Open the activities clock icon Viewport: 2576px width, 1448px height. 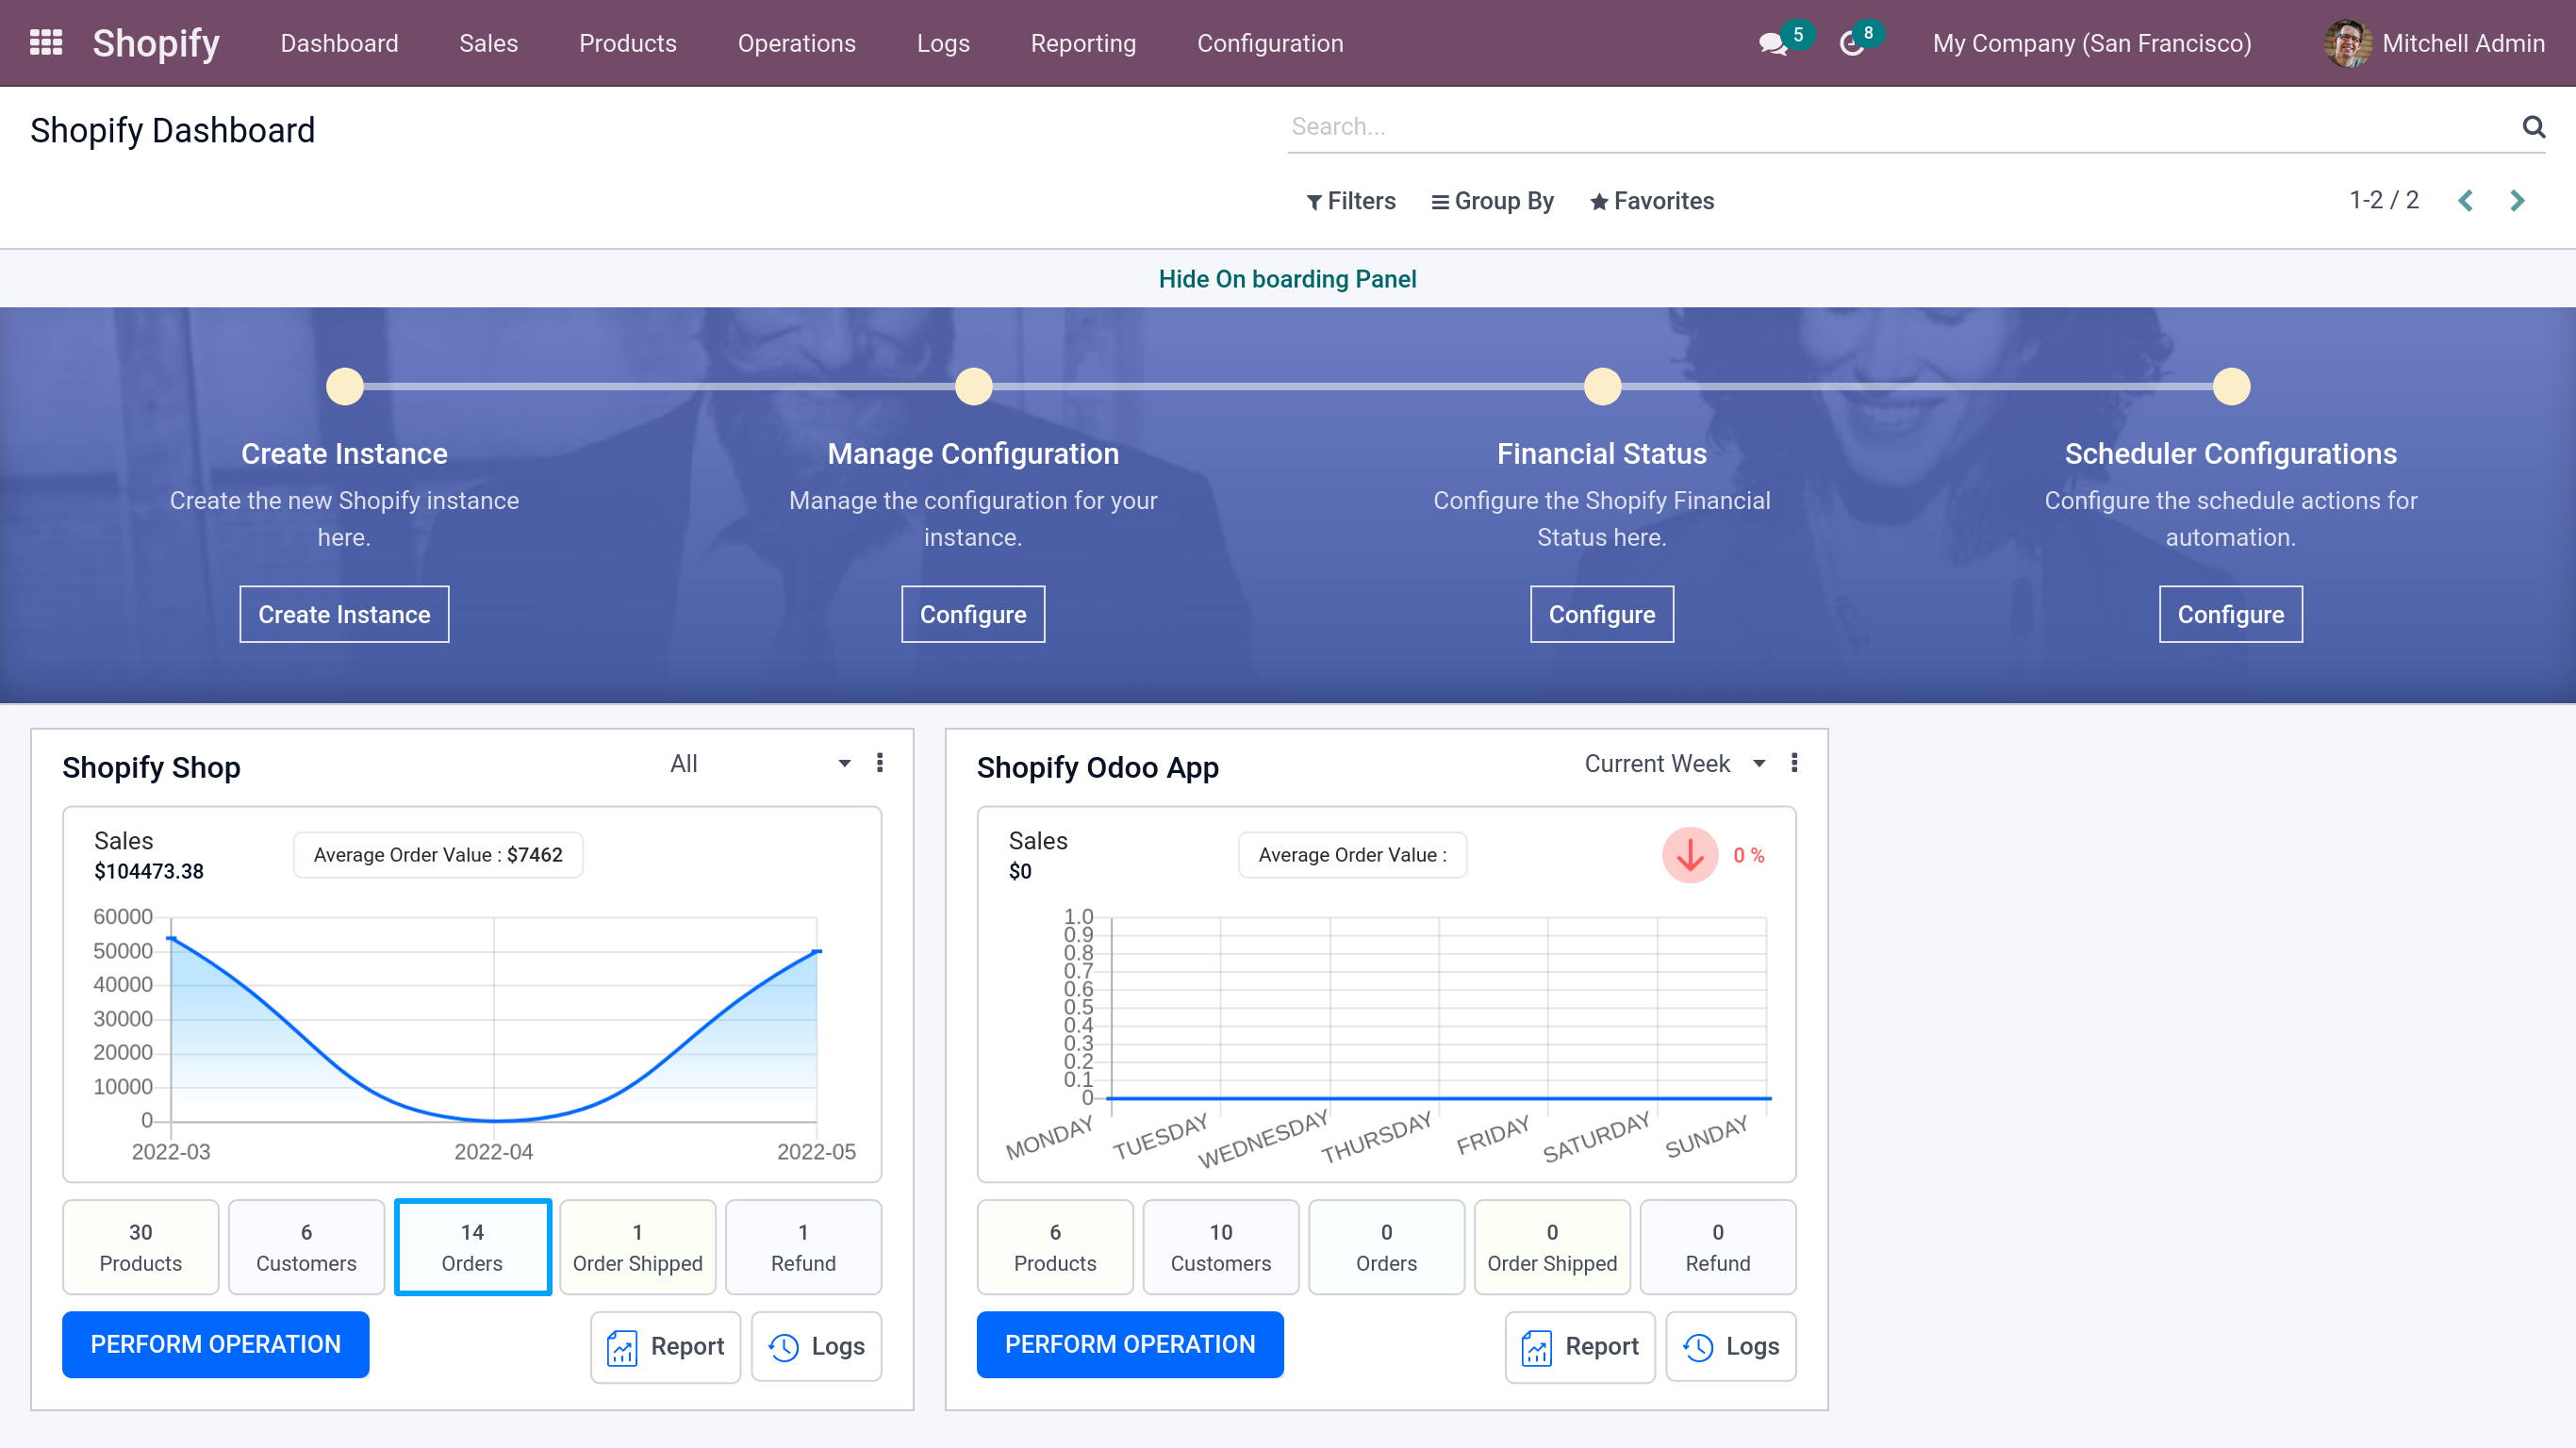tap(1852, 44)
